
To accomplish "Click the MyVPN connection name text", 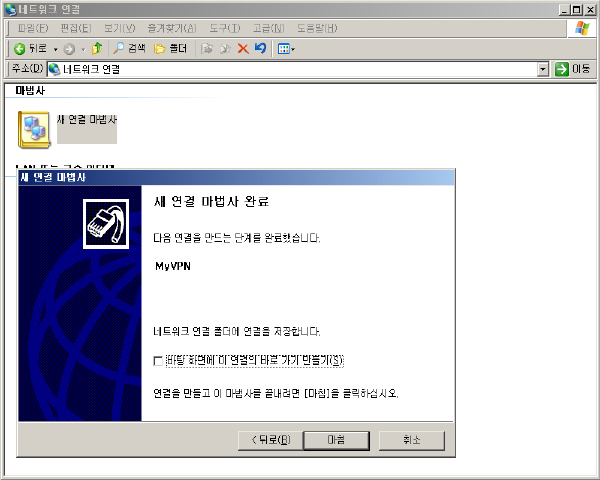I will point(173,266).
